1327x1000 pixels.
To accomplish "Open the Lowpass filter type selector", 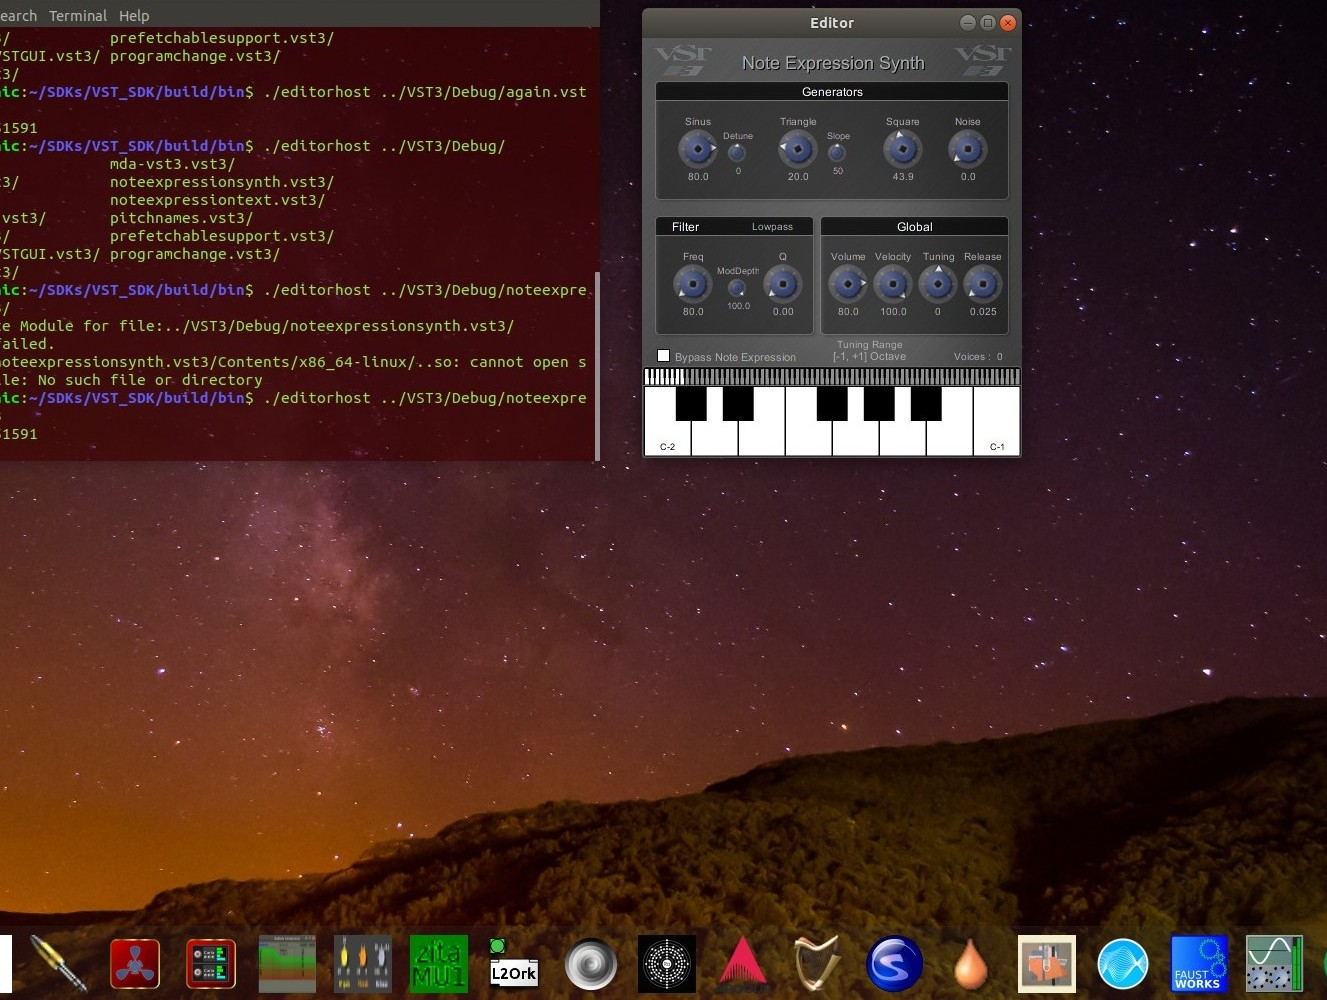I will pyautogui.click(x=772, y=227).
